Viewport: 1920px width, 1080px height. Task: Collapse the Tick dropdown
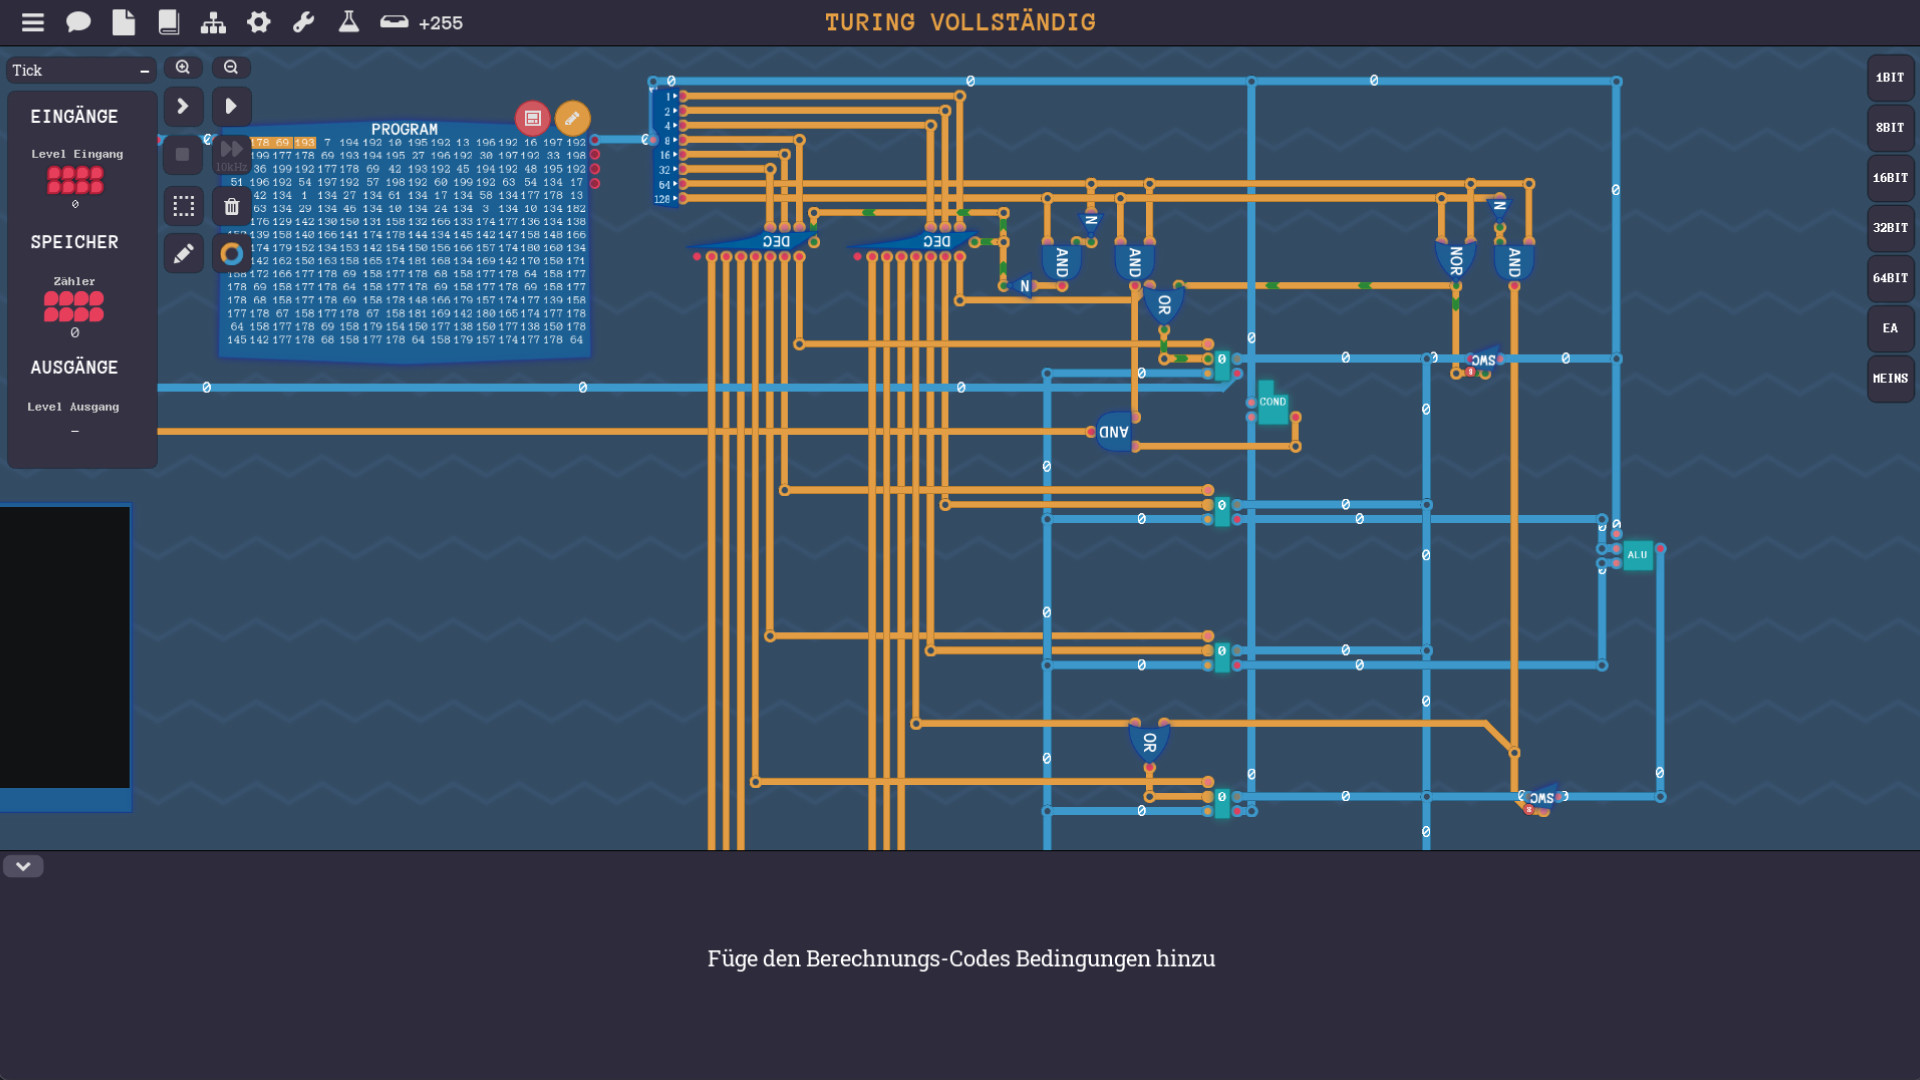[144, 71]
